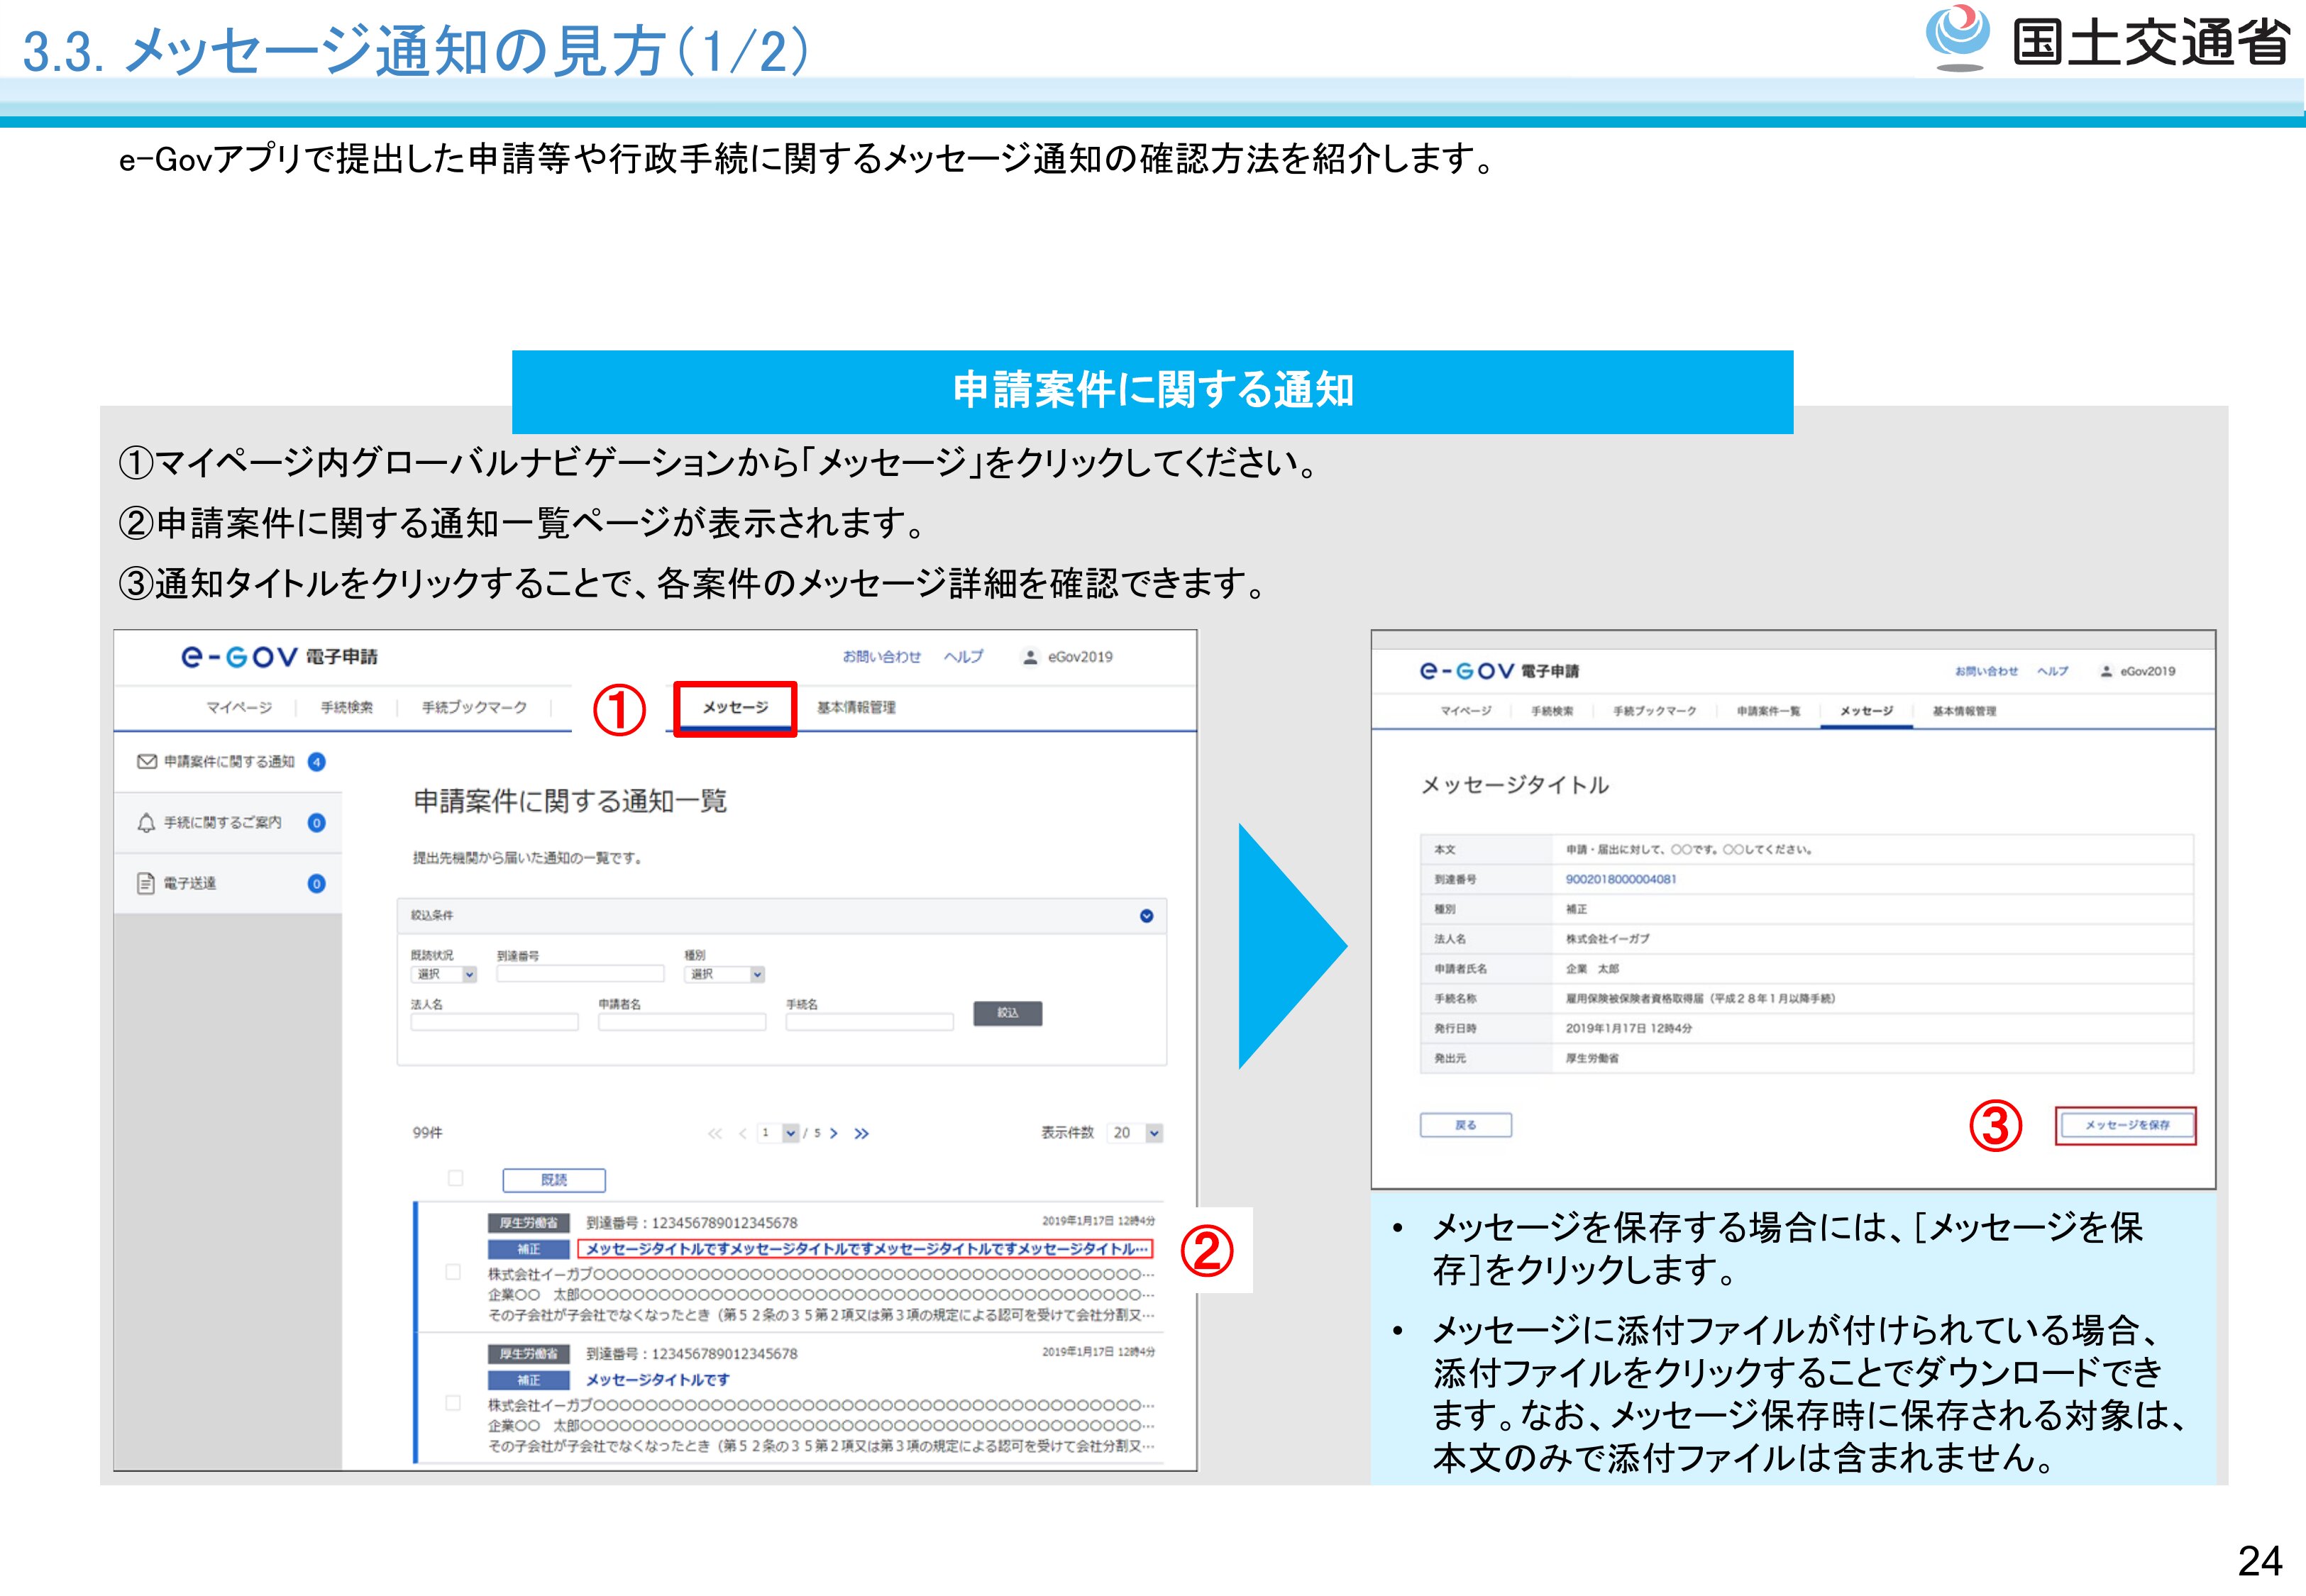Screen dimensions: 2306x1596
Task: Jump to last page with double arrow
Action: click(862, 1133)
